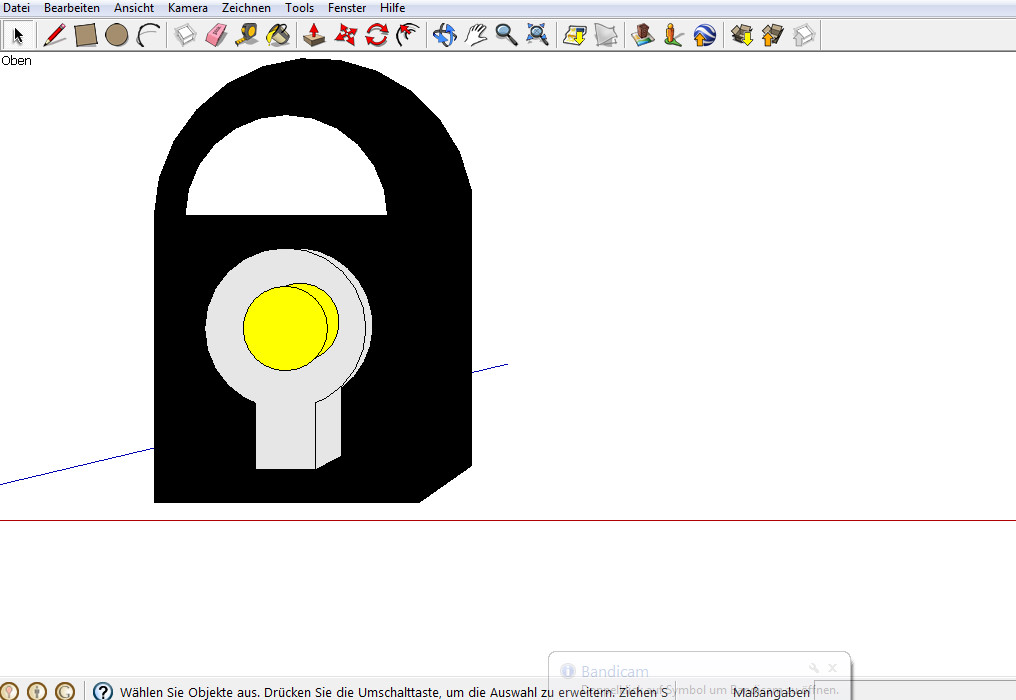Screen dimensions: 1016x700
Task: Pick the Offset tool
Action: (408, 35)
